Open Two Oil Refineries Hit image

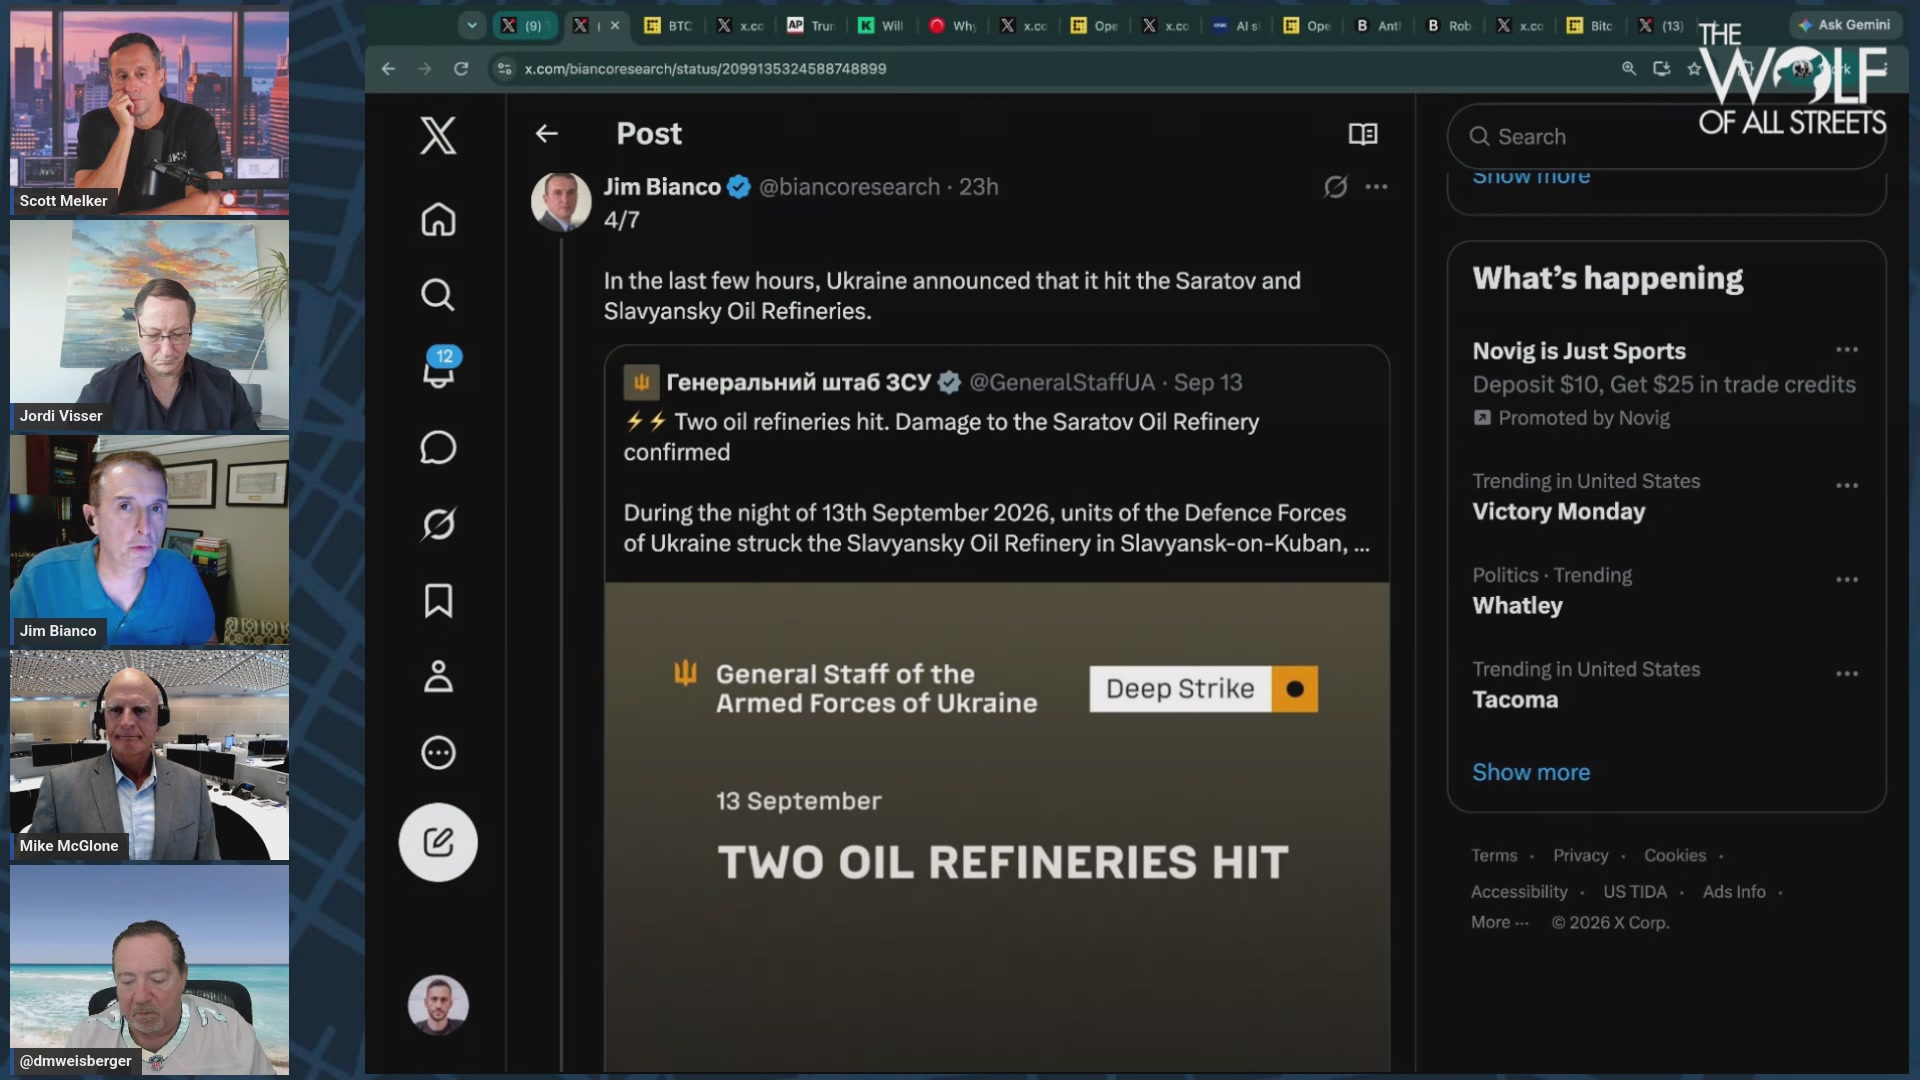pyautogui.click(x=997, y=827)
